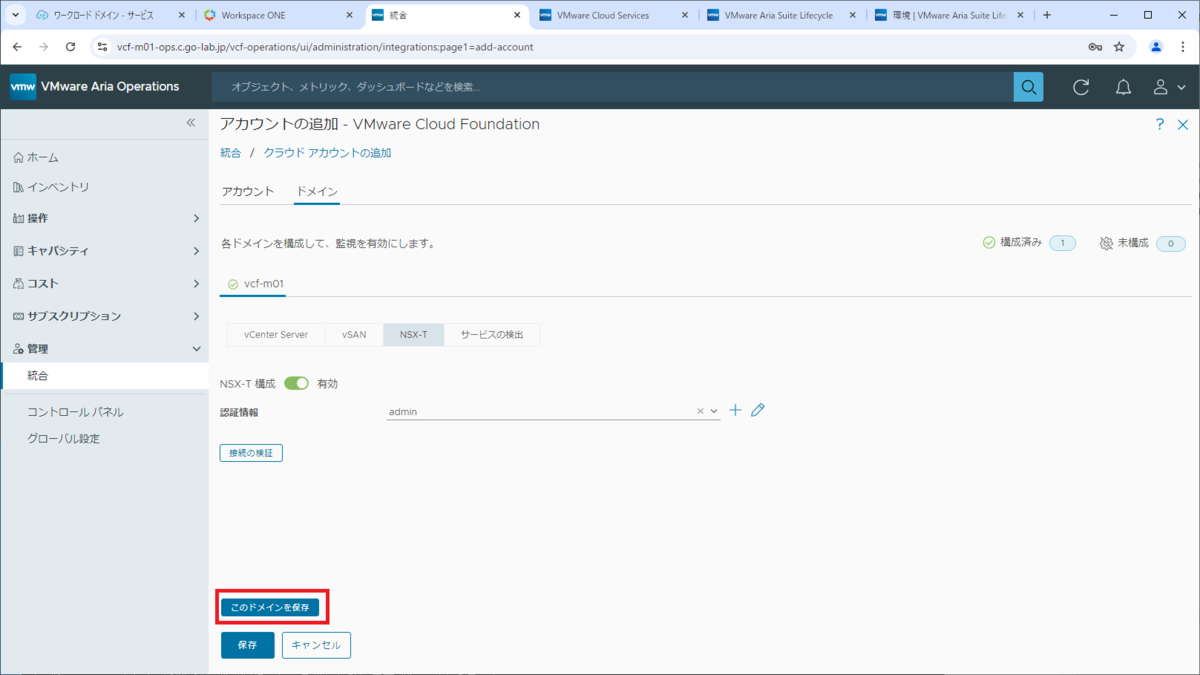
Task: Switch to the vSAN tab
Action: [x=354, y=335]
